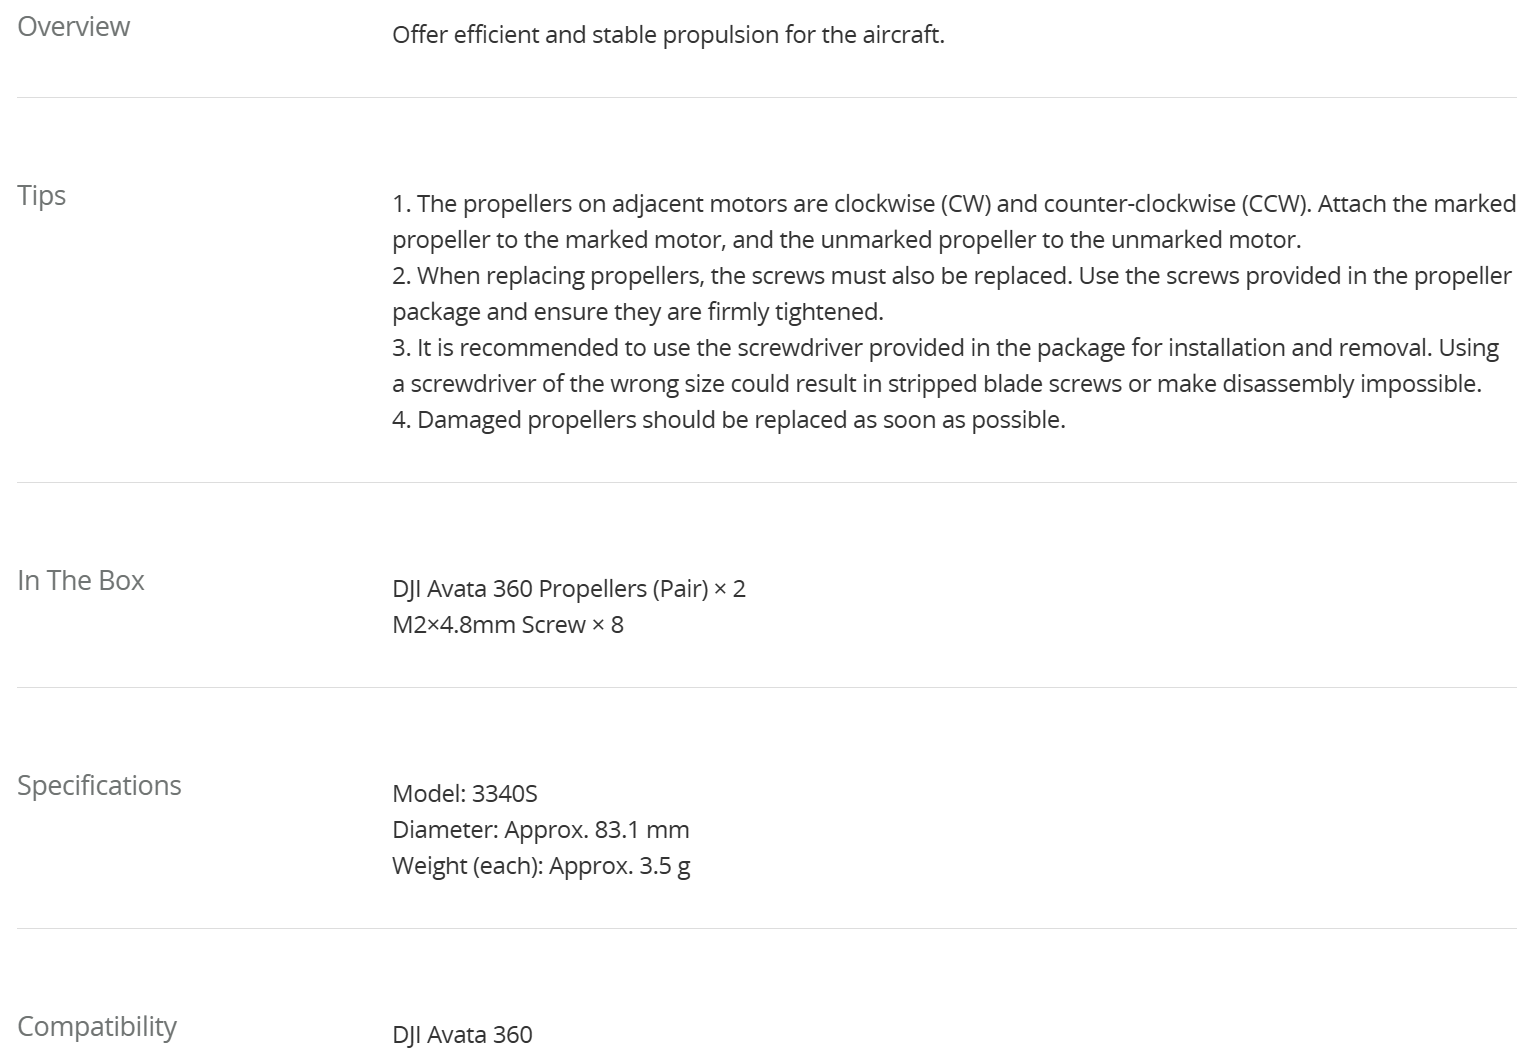Screen dimensions: 1538x1058
Task: Select the Tips section heading
Action: click(41, 195)
